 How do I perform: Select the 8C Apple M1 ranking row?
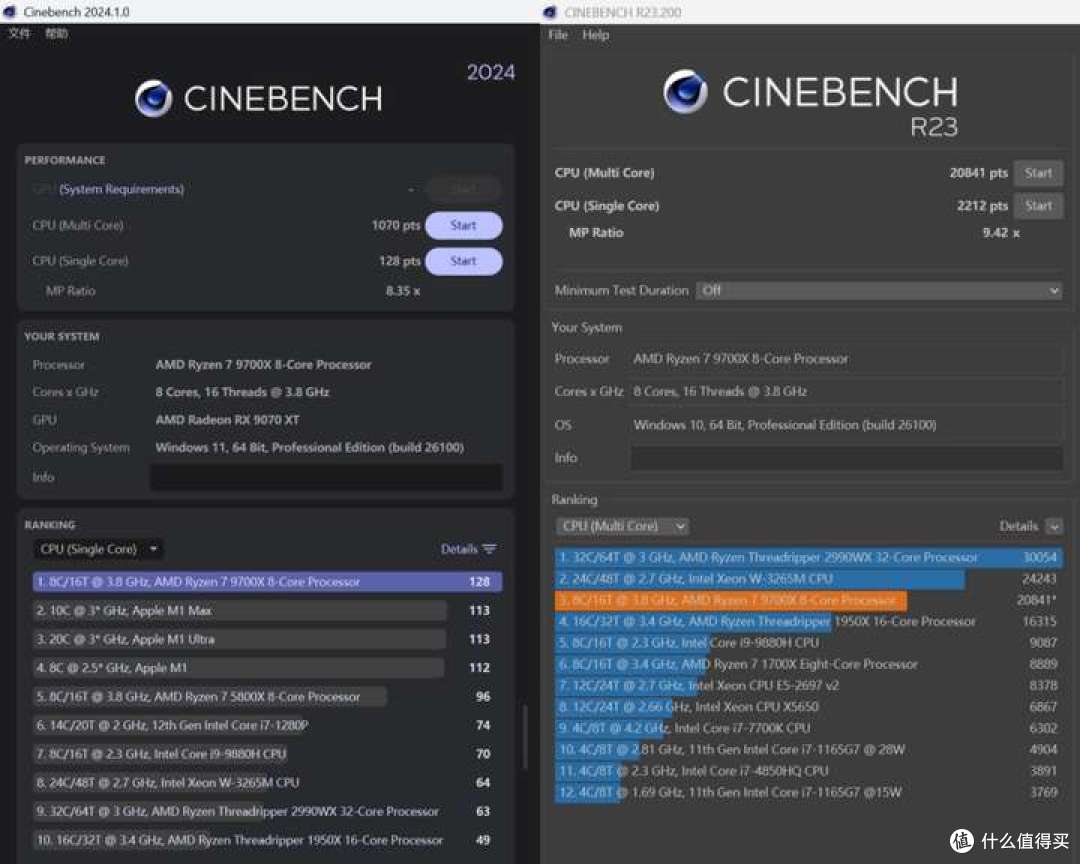[267, 668]
